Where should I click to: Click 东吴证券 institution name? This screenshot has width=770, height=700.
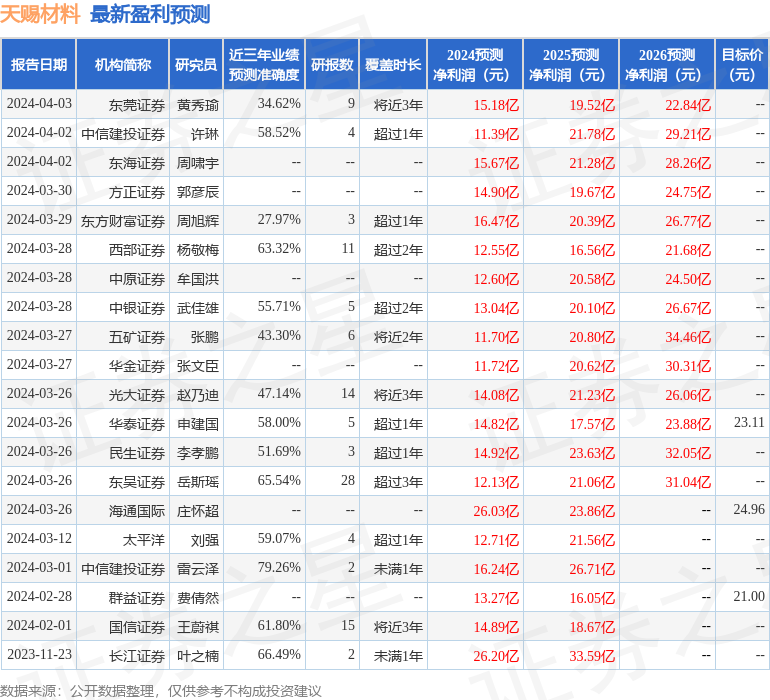pos(137,482)
